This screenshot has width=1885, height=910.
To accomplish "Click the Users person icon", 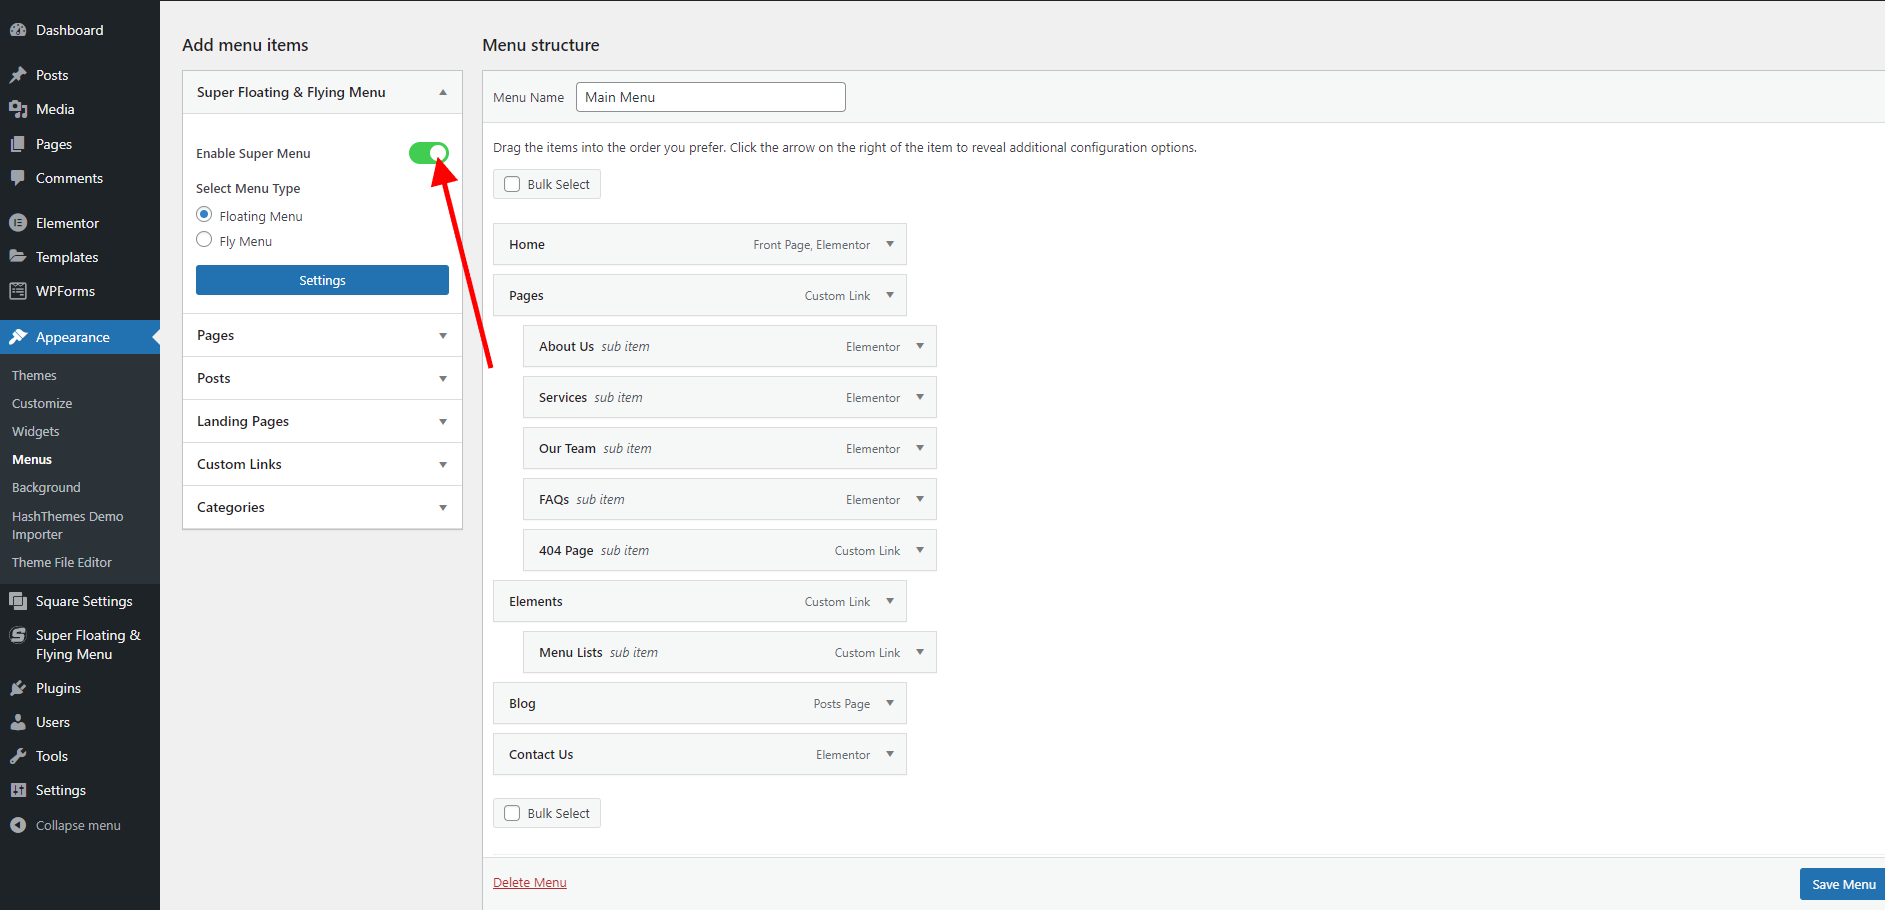I will coord(18,722).
